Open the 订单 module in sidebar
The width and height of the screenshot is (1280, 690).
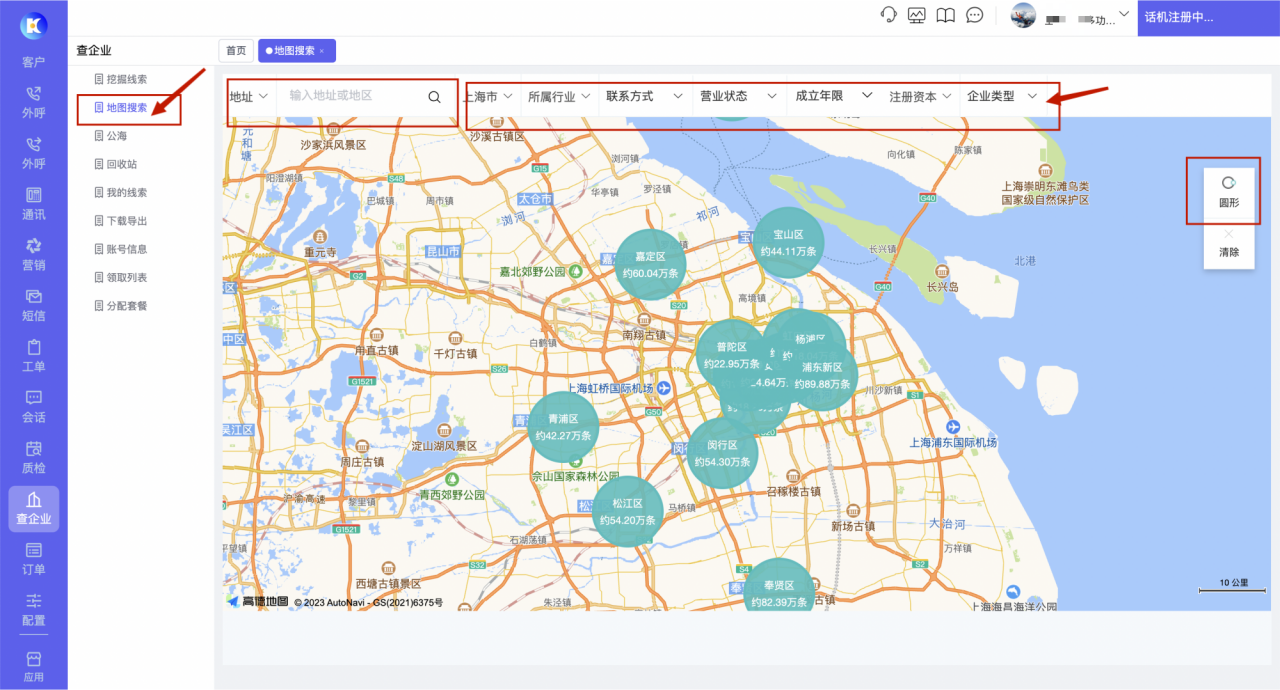pyautogui.click(x=33, y=559)
